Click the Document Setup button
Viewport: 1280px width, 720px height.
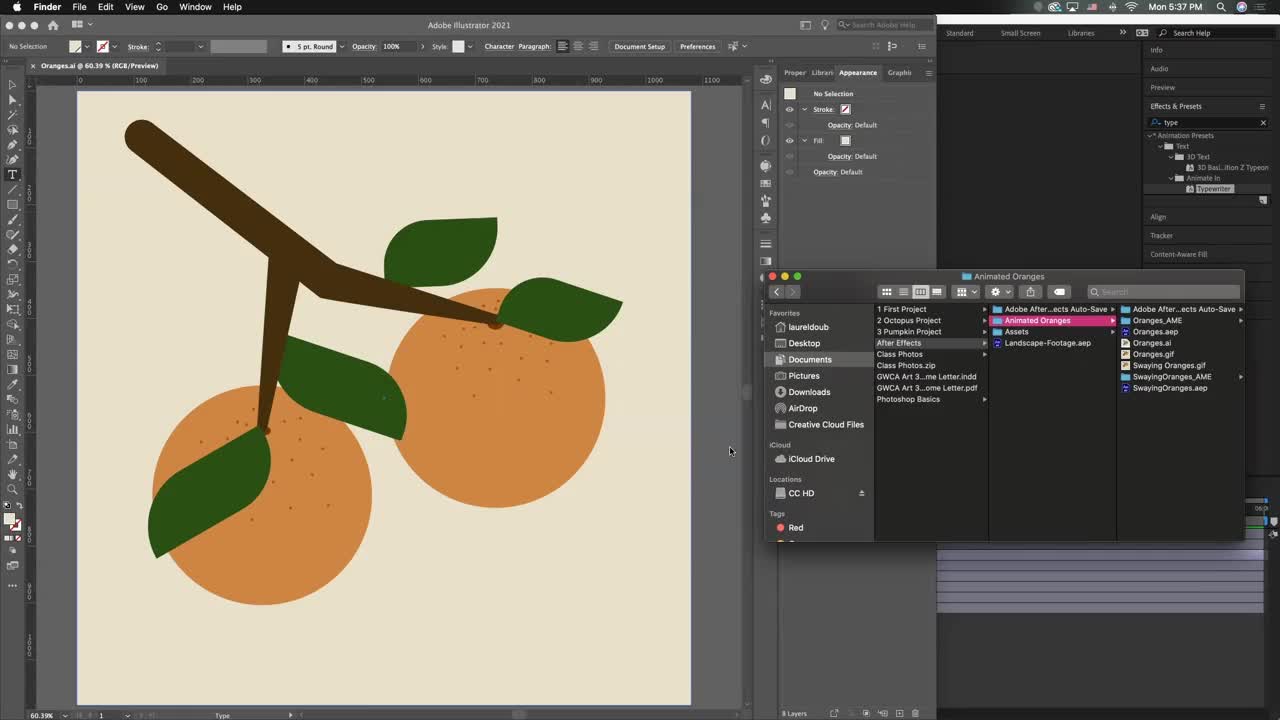click(x=639, y=46)
